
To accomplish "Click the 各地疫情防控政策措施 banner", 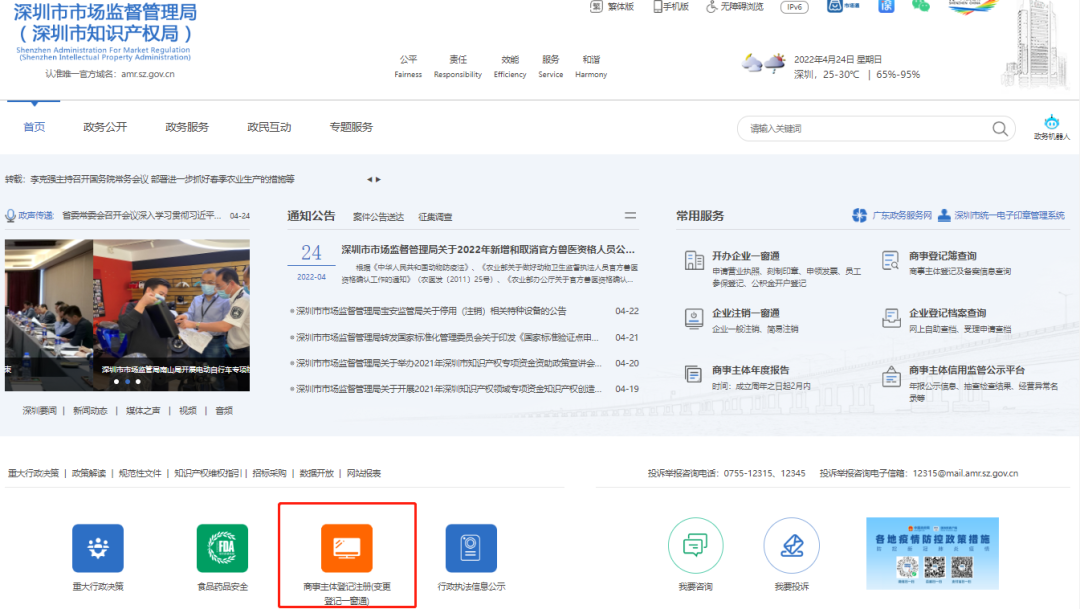I will tap(932, 553).
